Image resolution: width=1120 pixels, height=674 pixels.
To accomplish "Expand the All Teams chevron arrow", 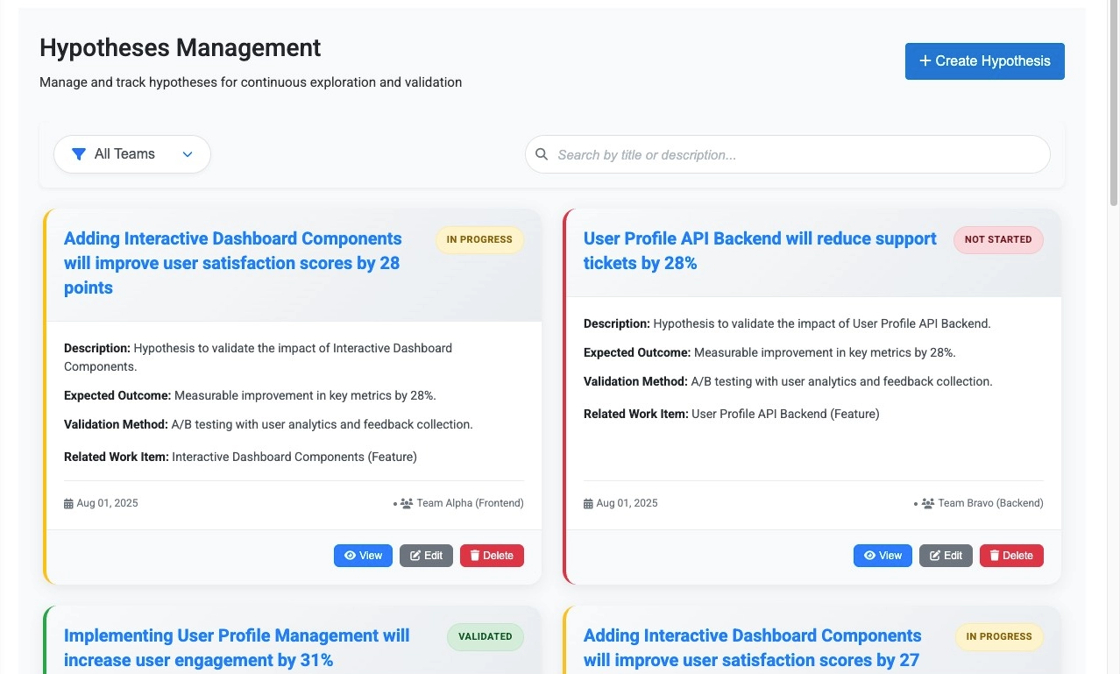I will (187, 154).
